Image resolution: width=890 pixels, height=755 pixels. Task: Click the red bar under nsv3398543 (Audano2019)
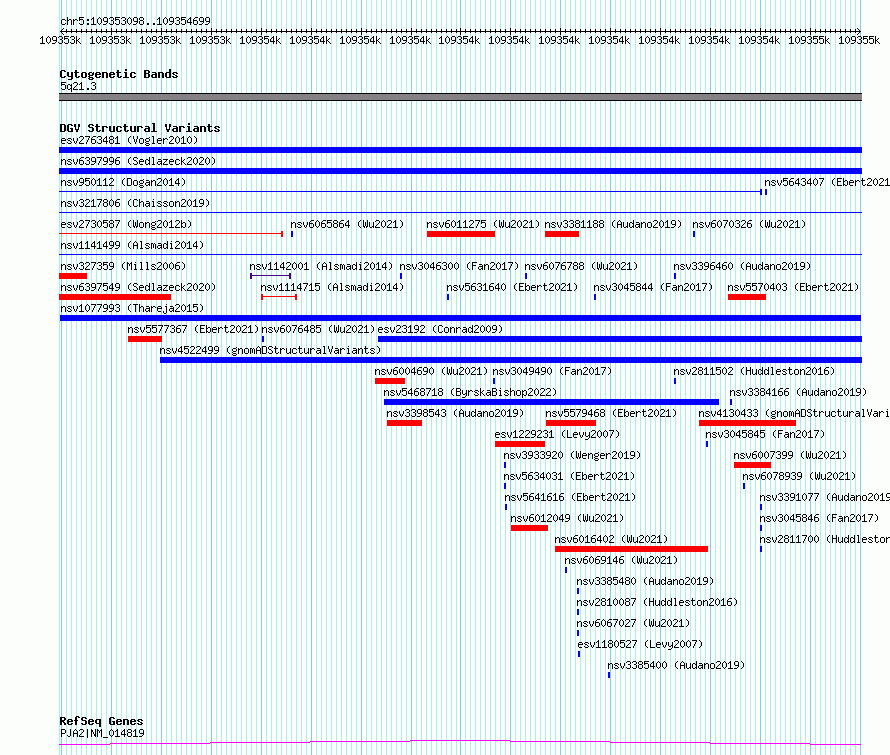[404, 423]
